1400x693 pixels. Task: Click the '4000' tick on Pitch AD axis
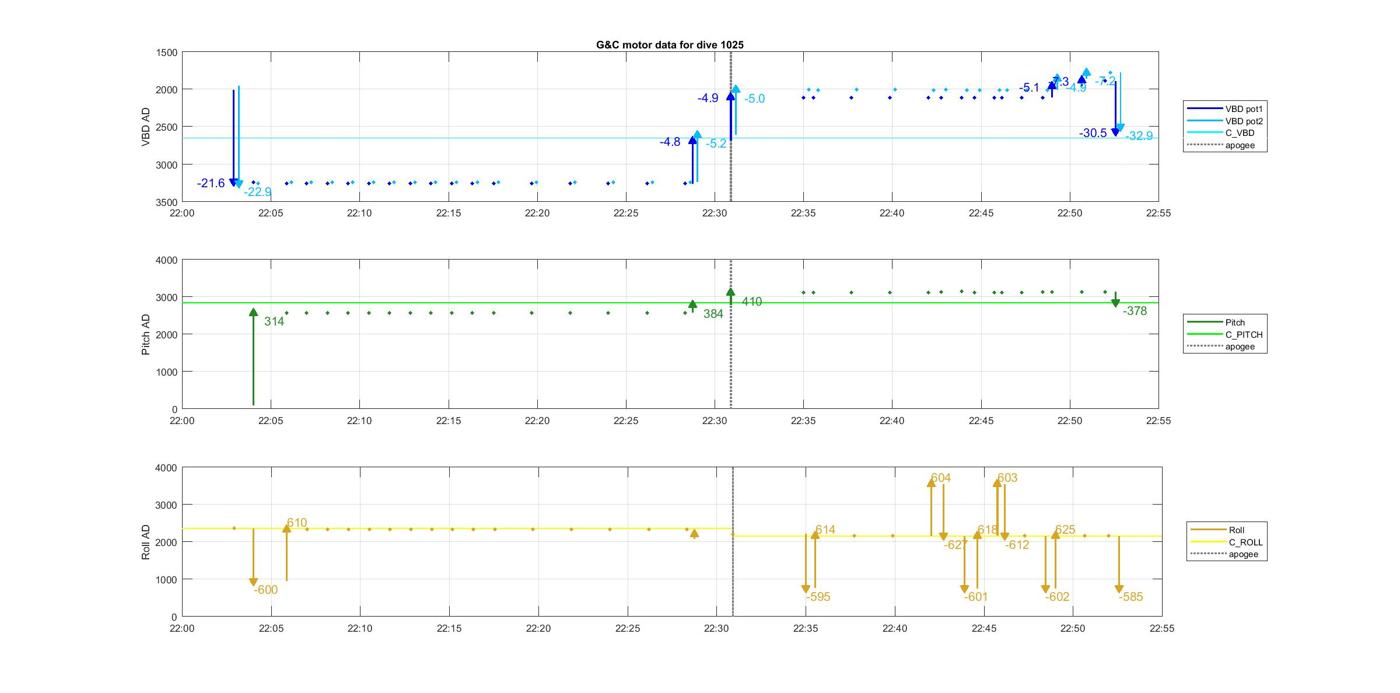[x=167, y=260]
